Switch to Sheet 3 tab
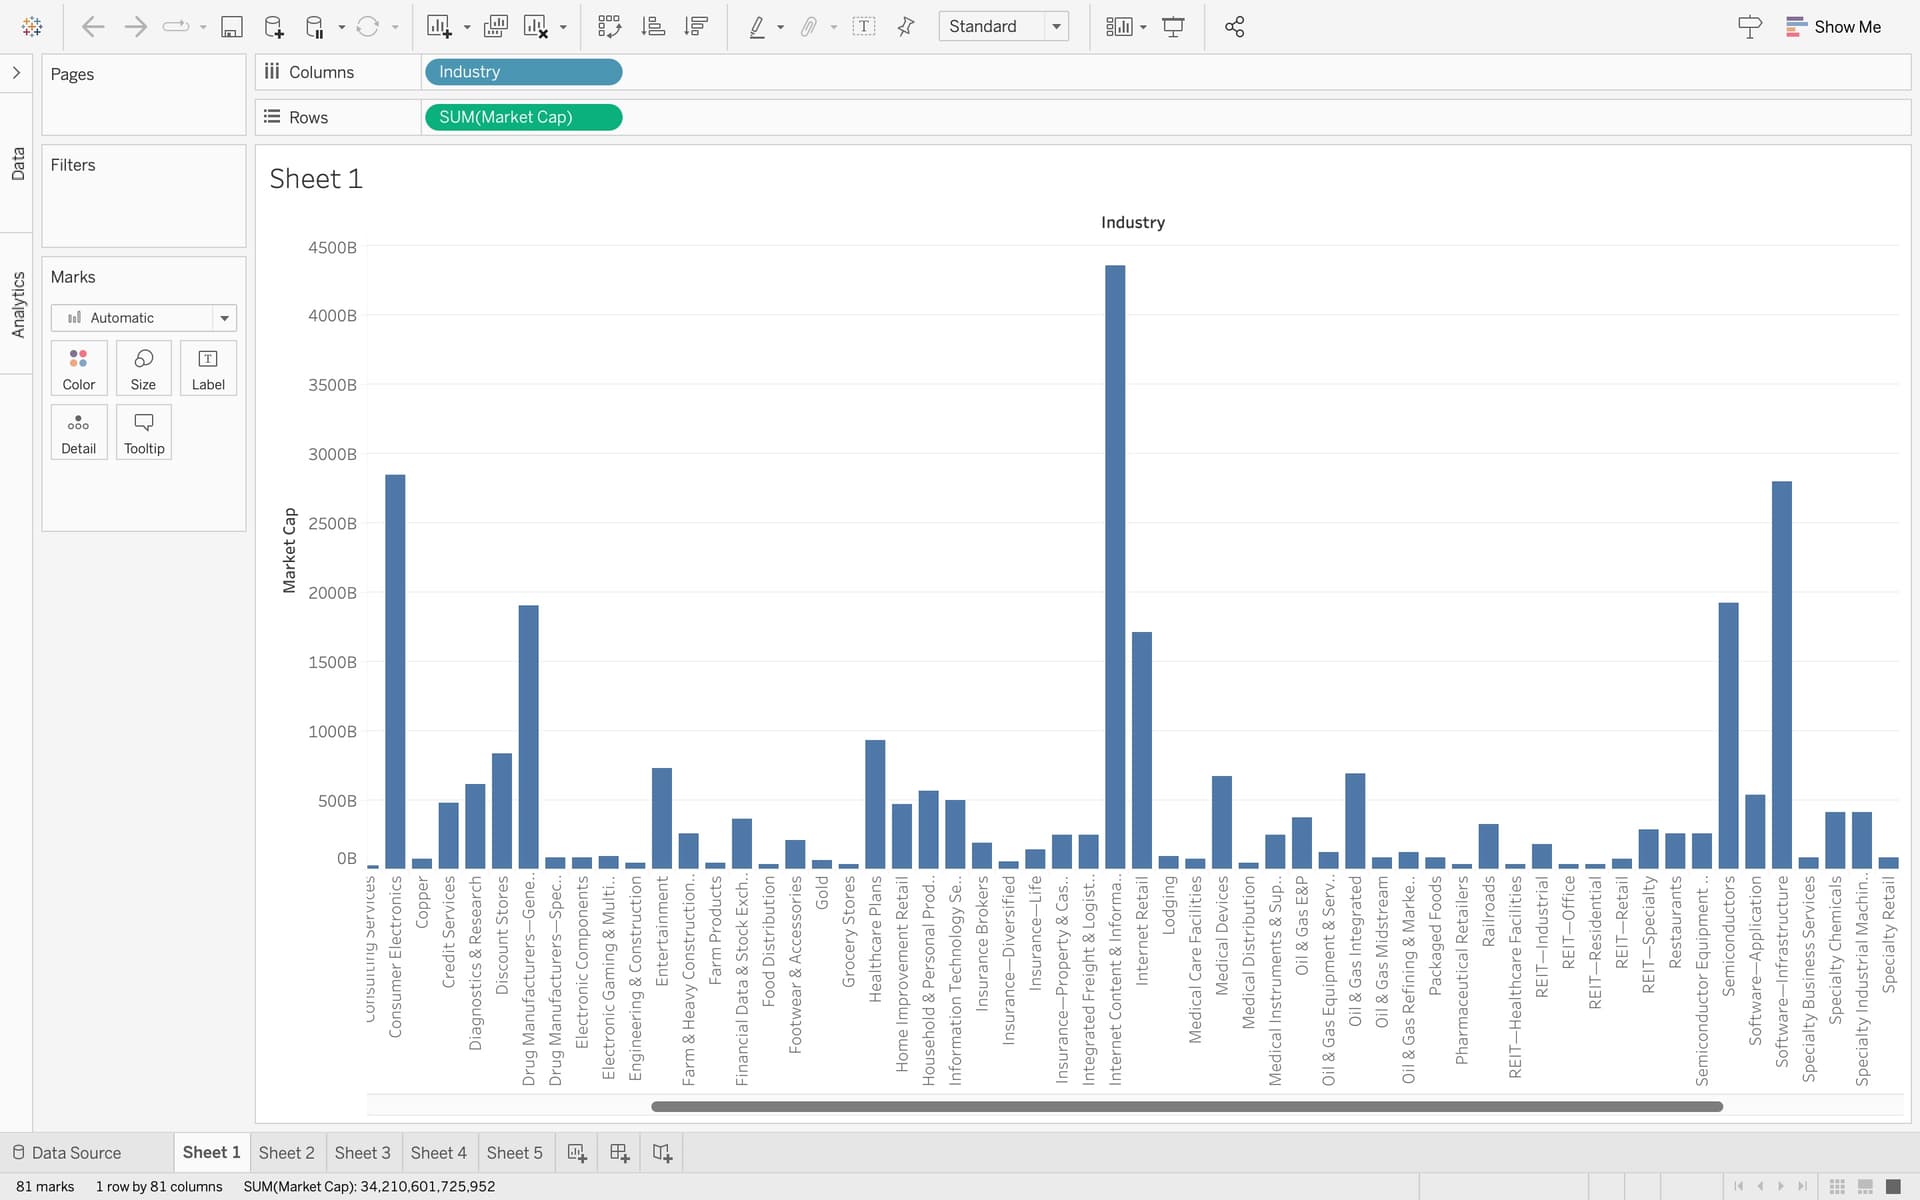Image resolution: width=1920 pixels, height=1200 pixels. (362, 1153)
